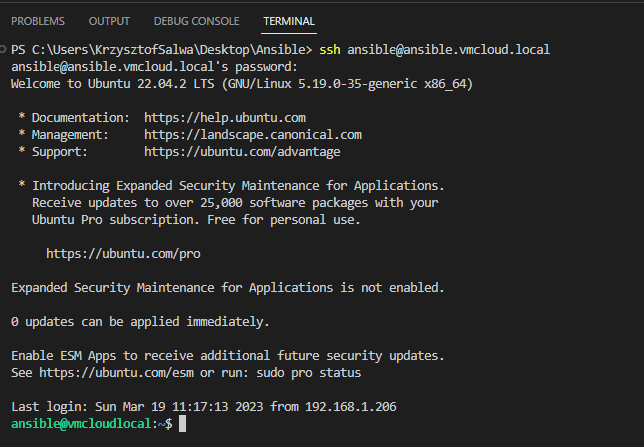Viewport: 644px width, 447px height.
Task: Select the DEBUG CONSOLE tab
Action: click(196, 21)
